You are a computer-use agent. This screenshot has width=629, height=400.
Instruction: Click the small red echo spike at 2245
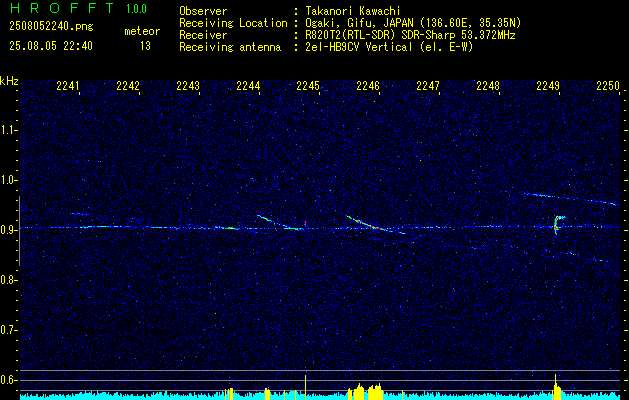pos(305,223)
